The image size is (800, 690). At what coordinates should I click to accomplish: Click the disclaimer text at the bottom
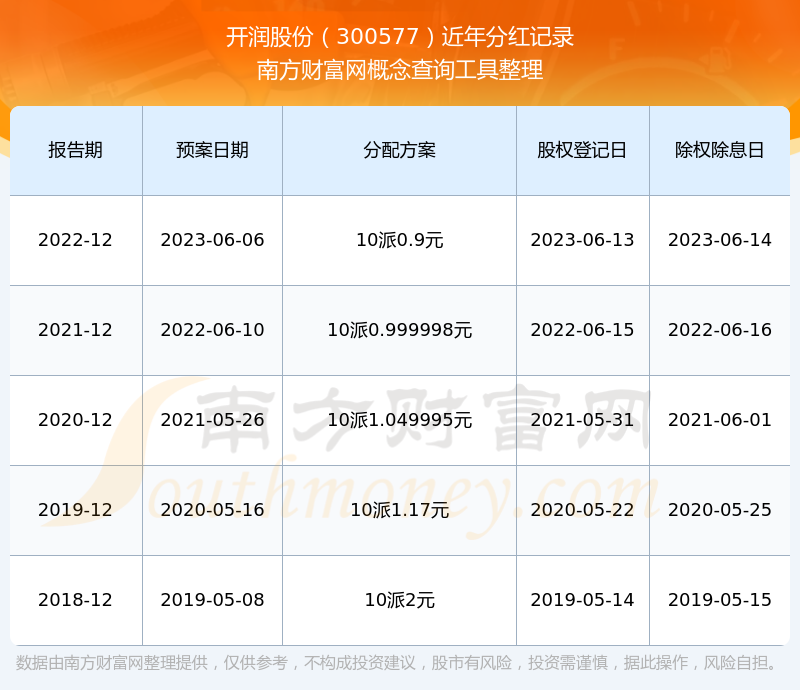[x=396, y=663]
